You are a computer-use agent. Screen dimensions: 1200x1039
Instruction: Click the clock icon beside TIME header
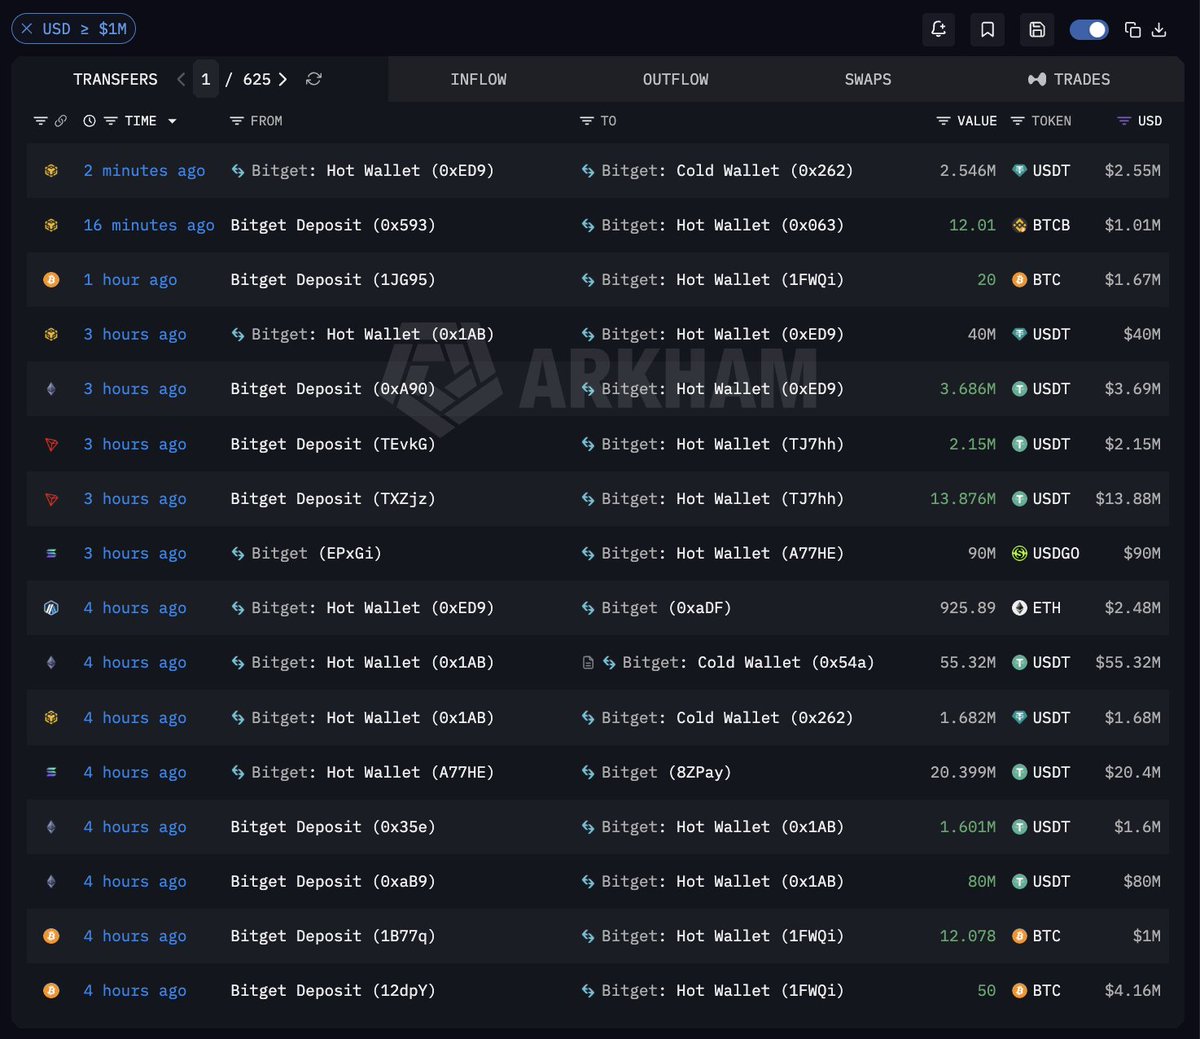click(x=89, y=121)
